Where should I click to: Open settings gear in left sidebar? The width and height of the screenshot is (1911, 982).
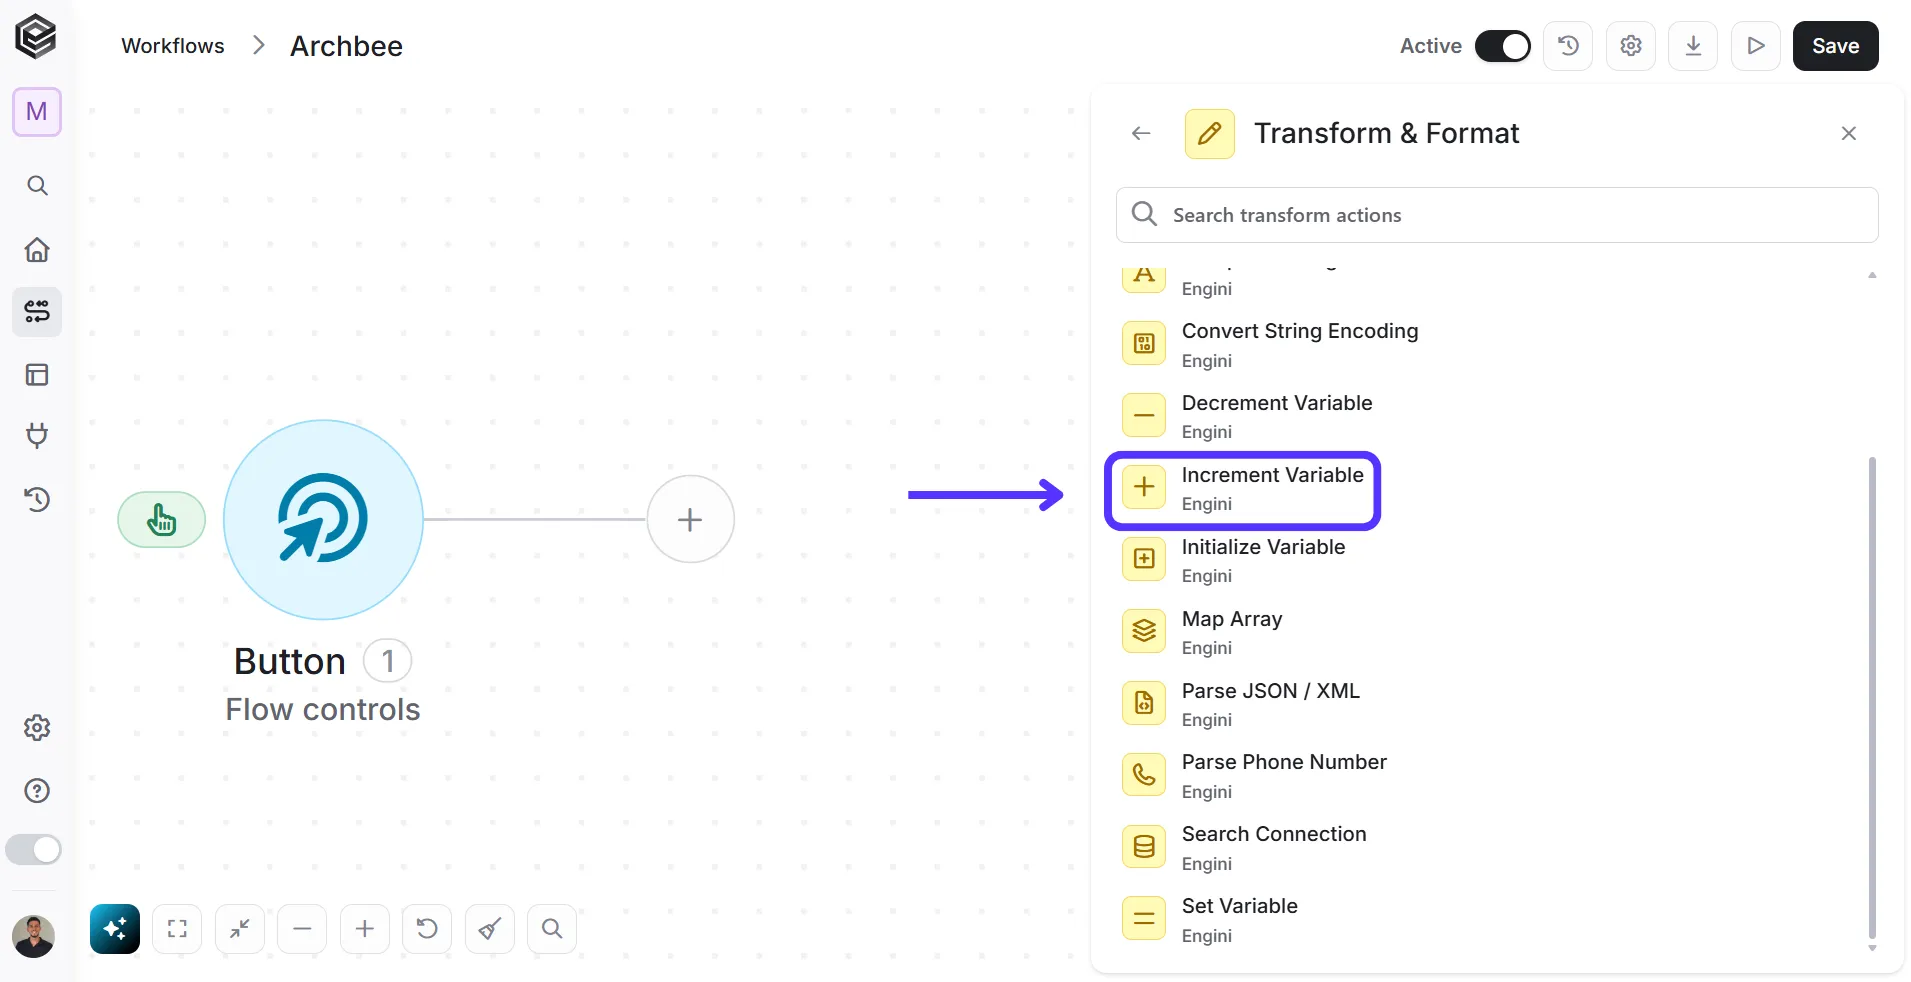point(37,728)
